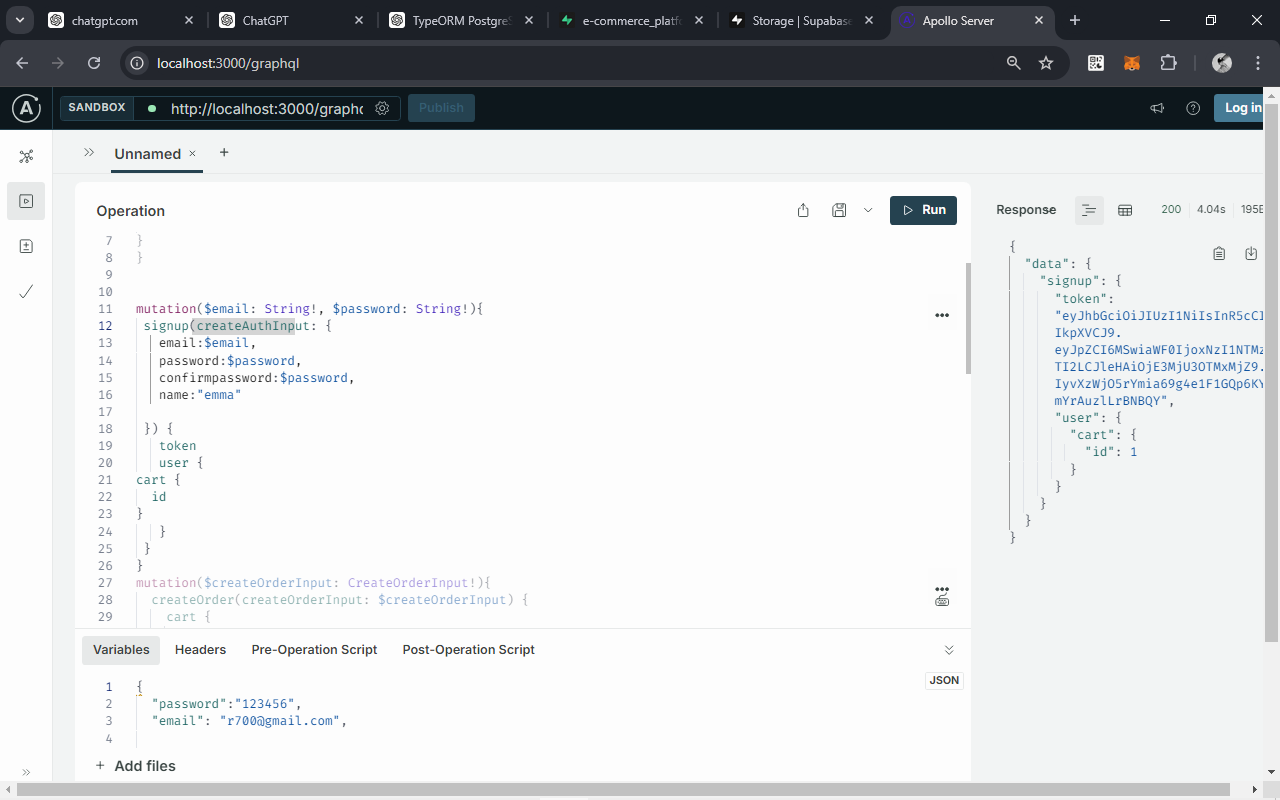The image size is (1280, 800).
Task: Share the current operation via the share icon
Action: point(803,210)
